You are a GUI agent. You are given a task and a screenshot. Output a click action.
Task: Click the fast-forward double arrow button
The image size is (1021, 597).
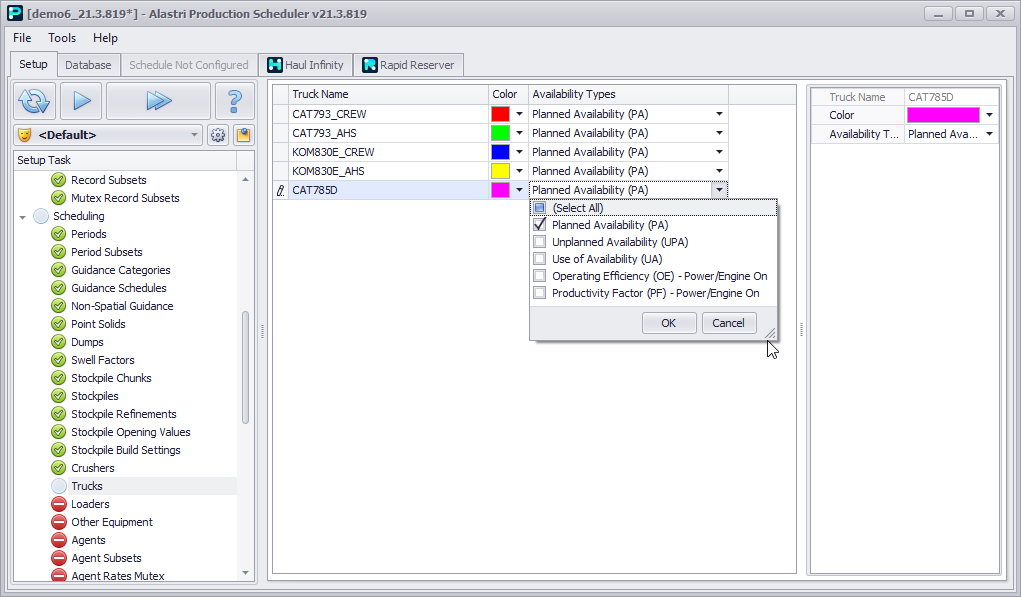click(158, 101)
